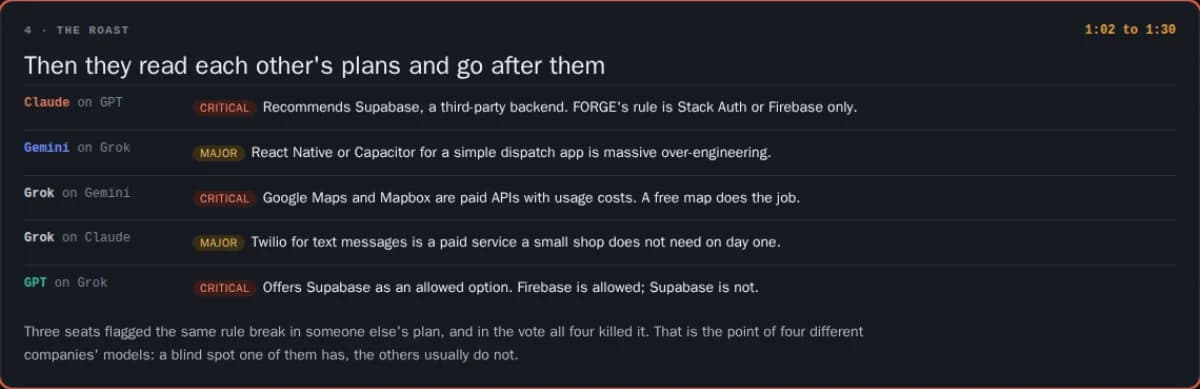This screenshot has width=1200, height=389.
Task: Click the 1:02 to 1:30 timestamp
Action: [1130, 30]
